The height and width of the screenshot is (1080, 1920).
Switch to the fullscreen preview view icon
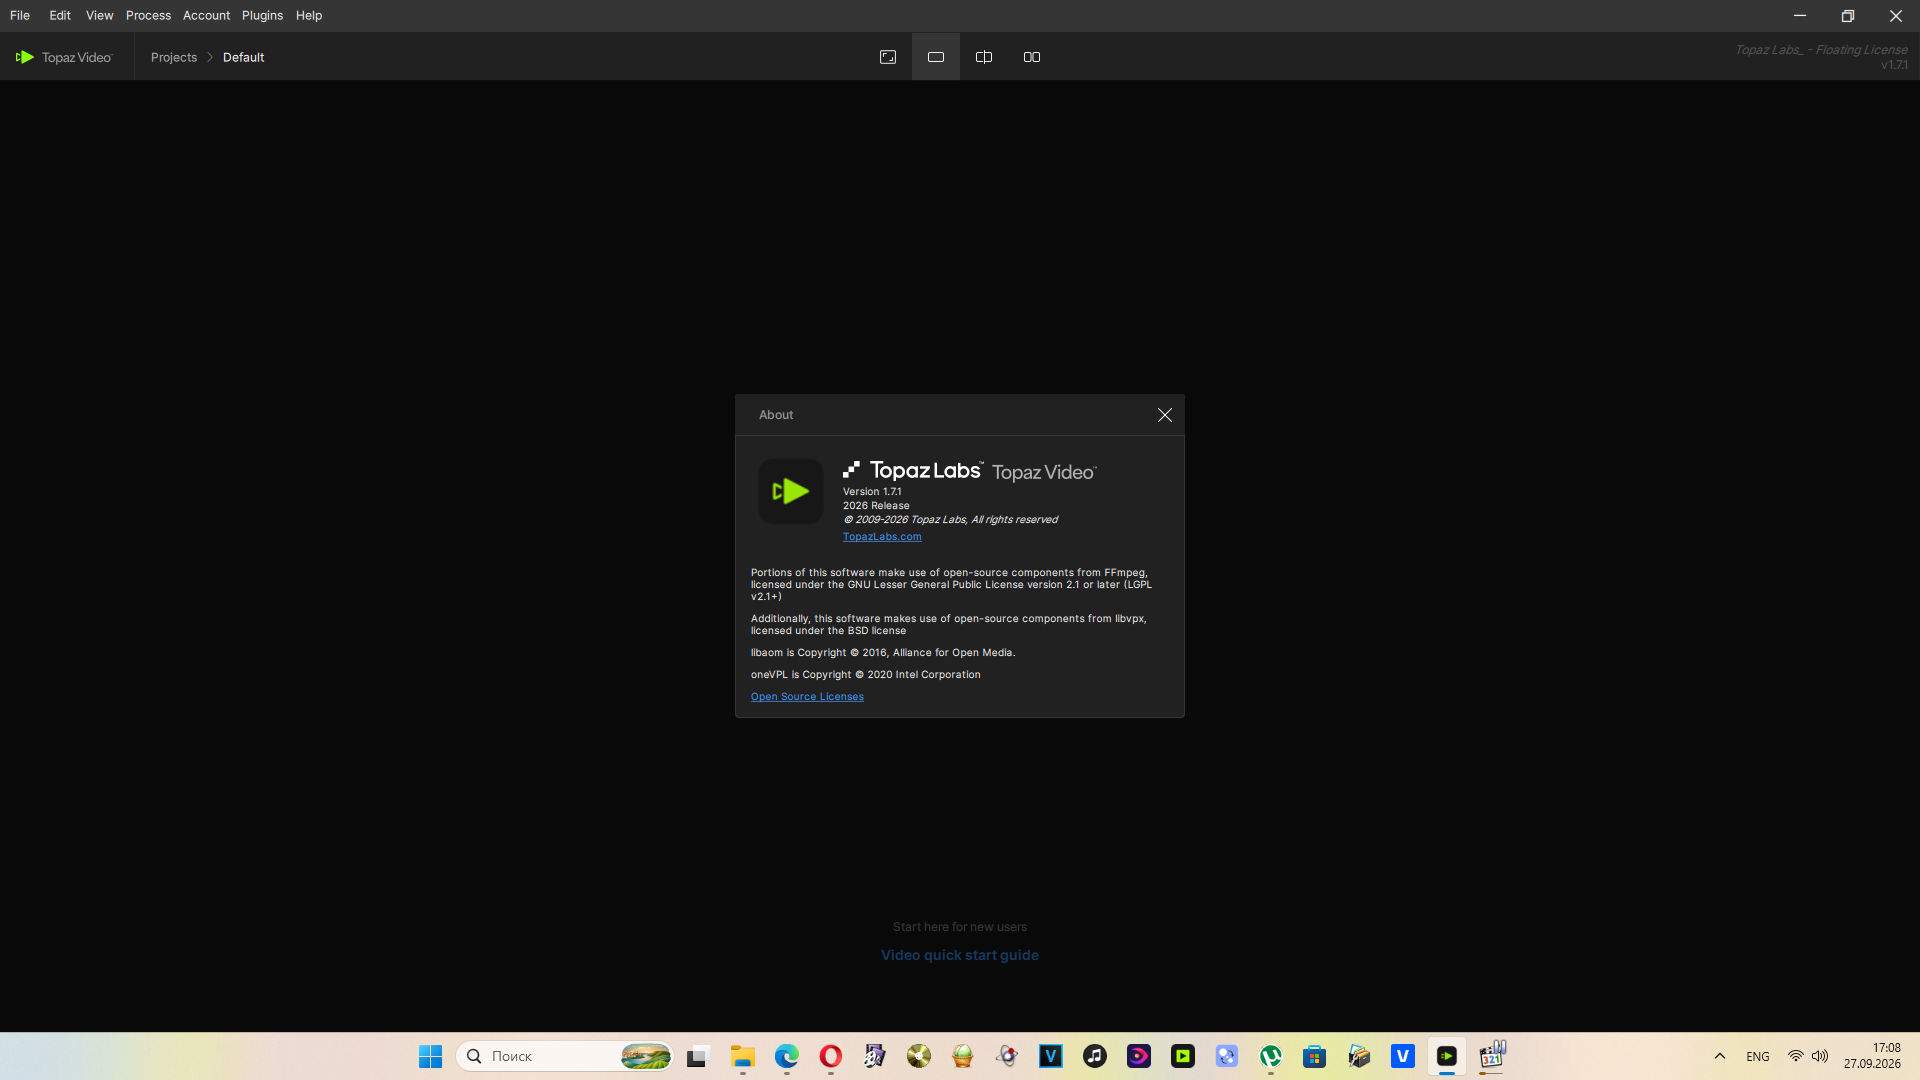(x=888, y=57)
